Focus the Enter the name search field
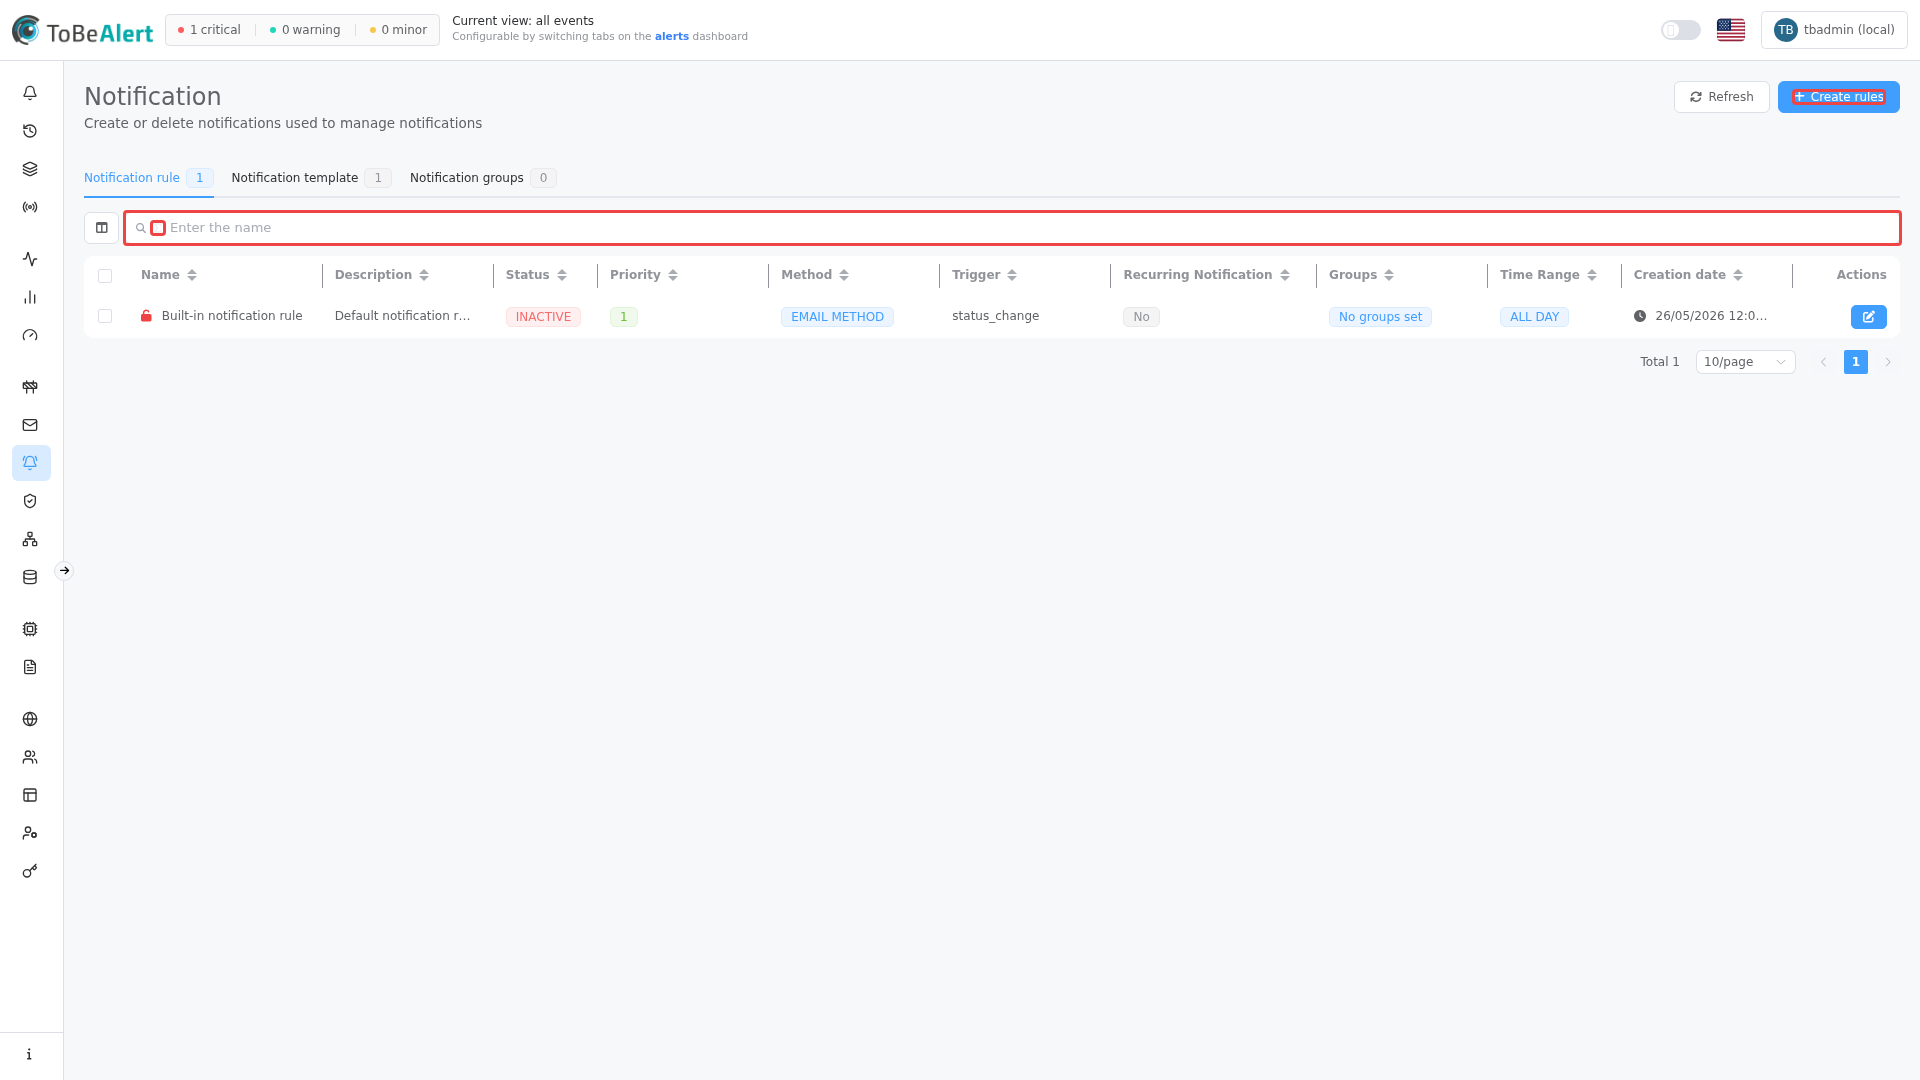Screen dimensions: 1920x1080 (1012, 228)
